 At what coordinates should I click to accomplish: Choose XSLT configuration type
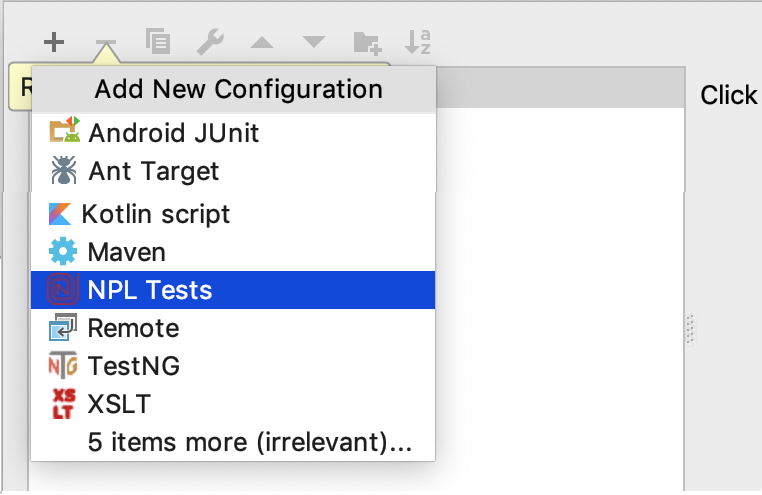(x=120, y=404)
